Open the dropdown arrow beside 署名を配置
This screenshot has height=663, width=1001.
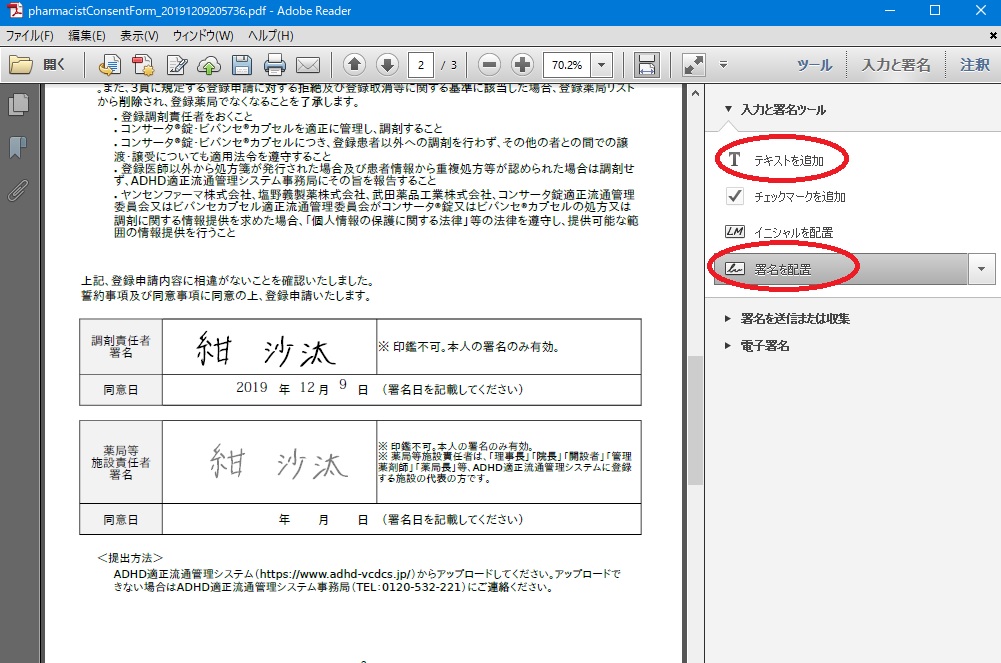tap(982, 269)
